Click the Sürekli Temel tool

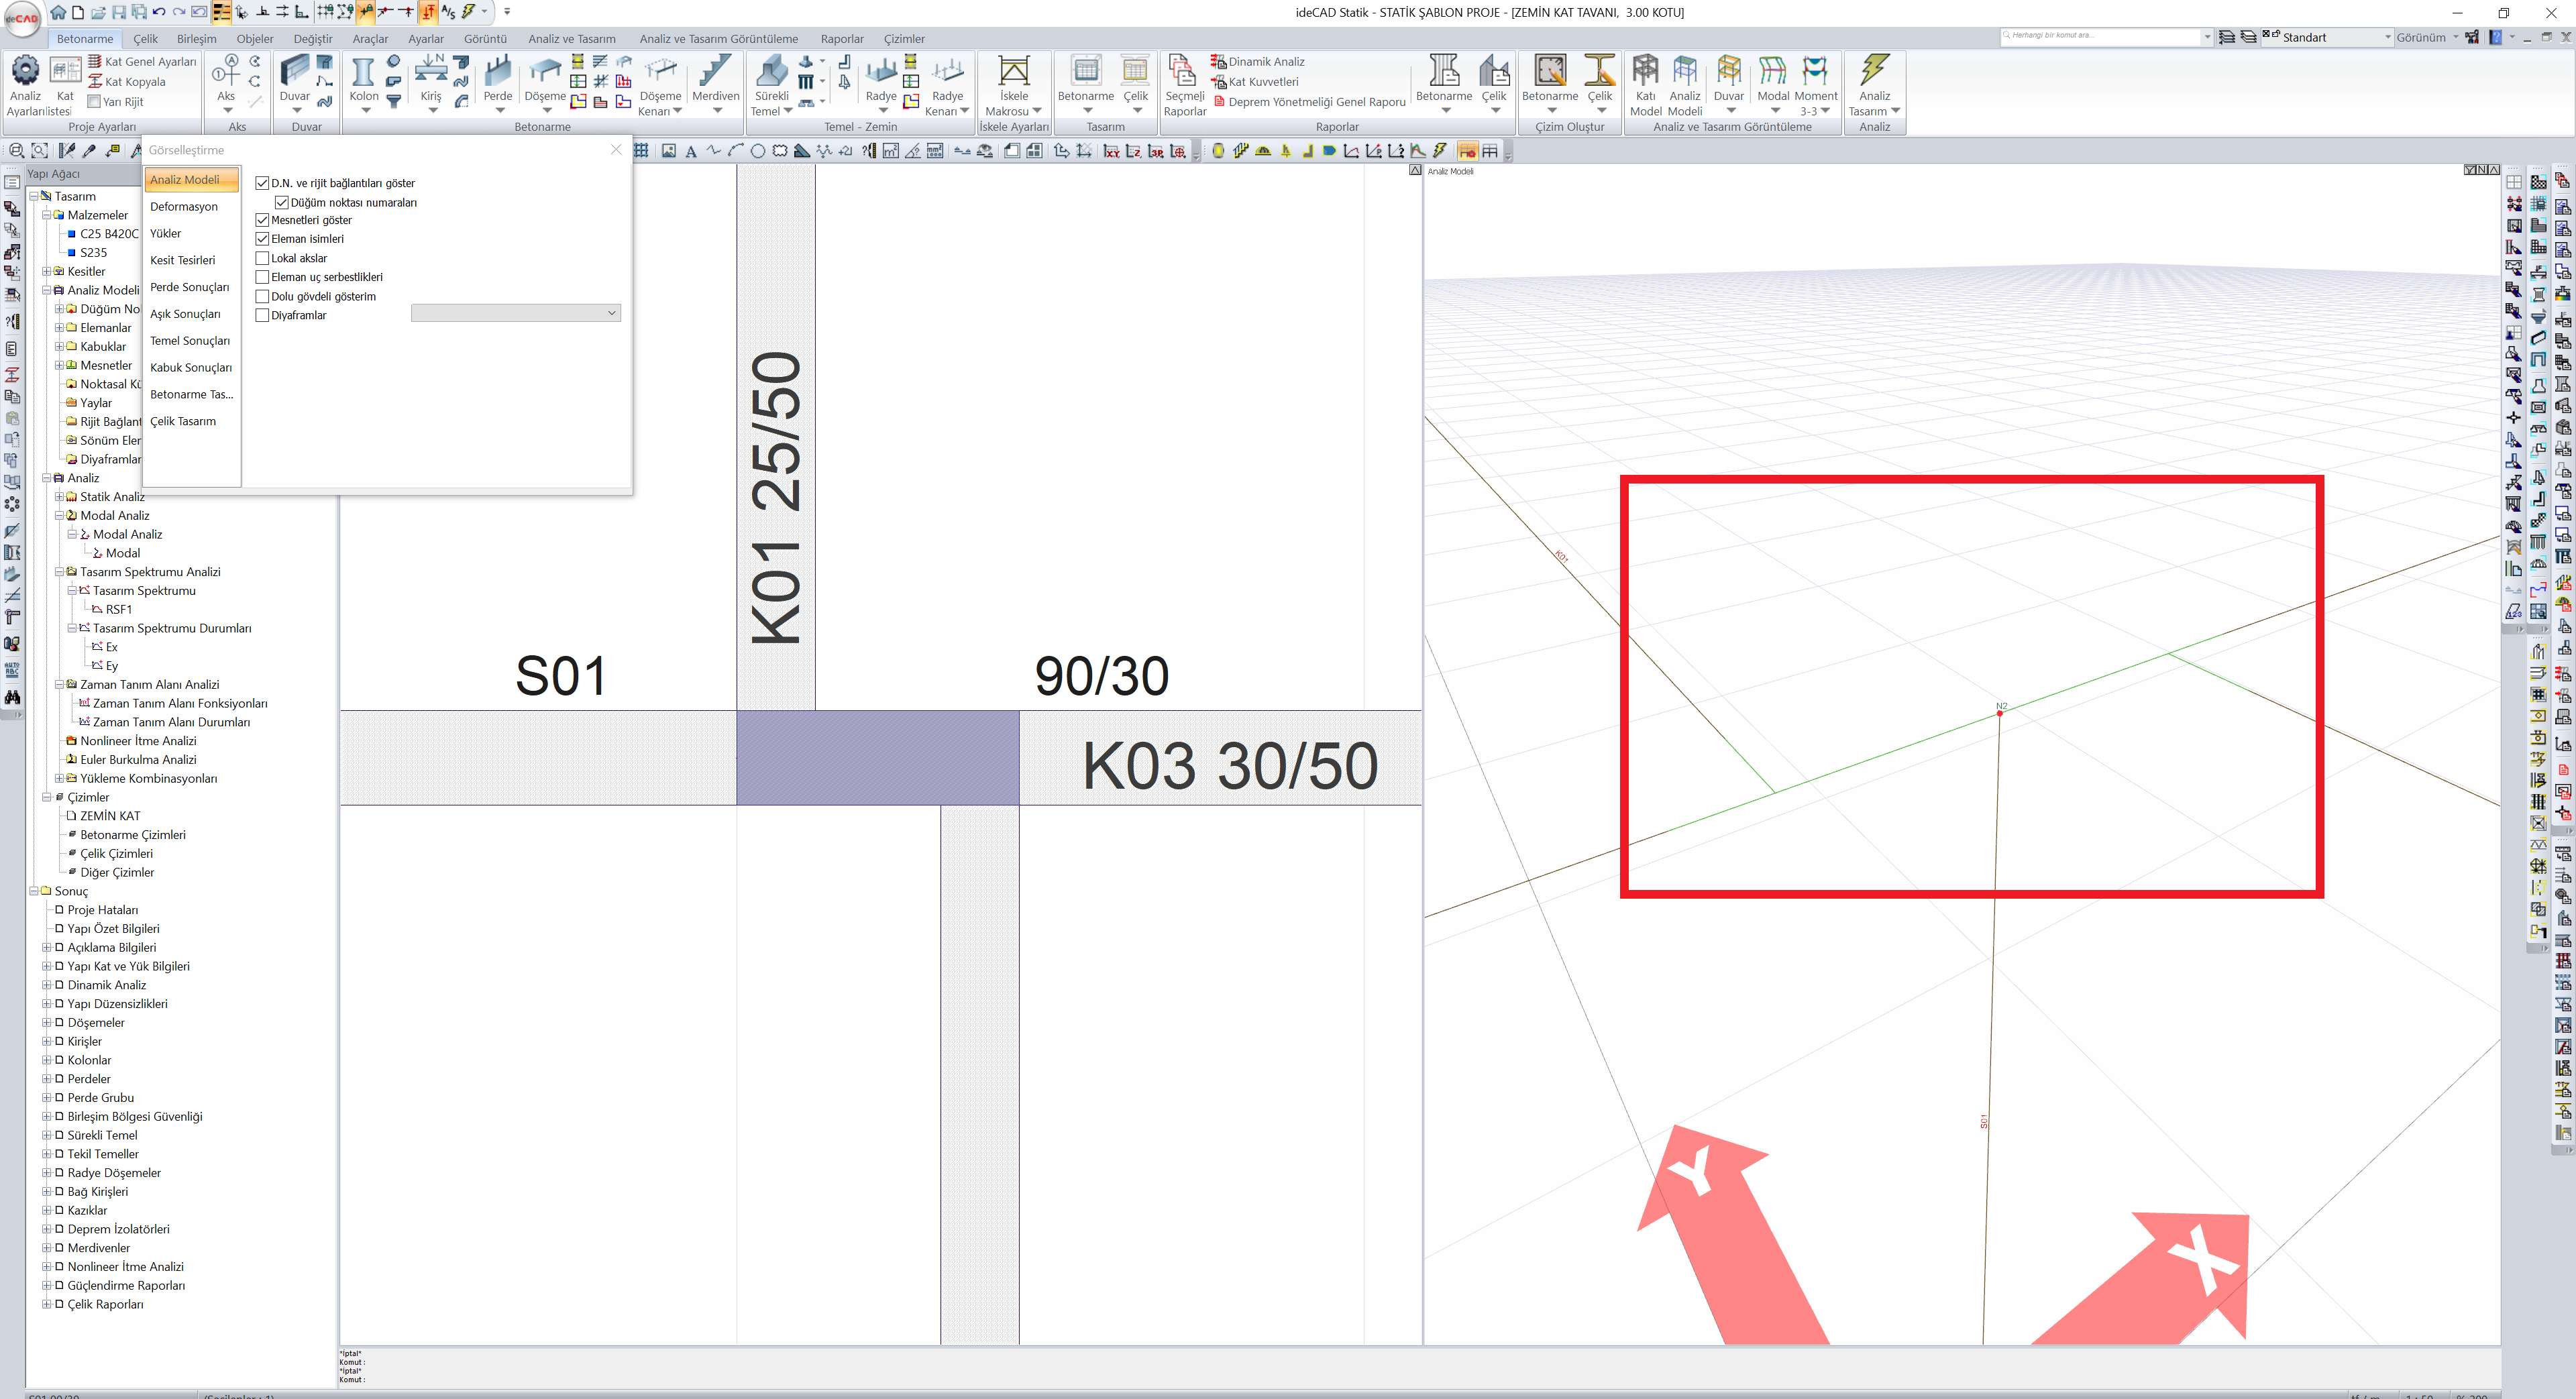click(x=771, y=85)
